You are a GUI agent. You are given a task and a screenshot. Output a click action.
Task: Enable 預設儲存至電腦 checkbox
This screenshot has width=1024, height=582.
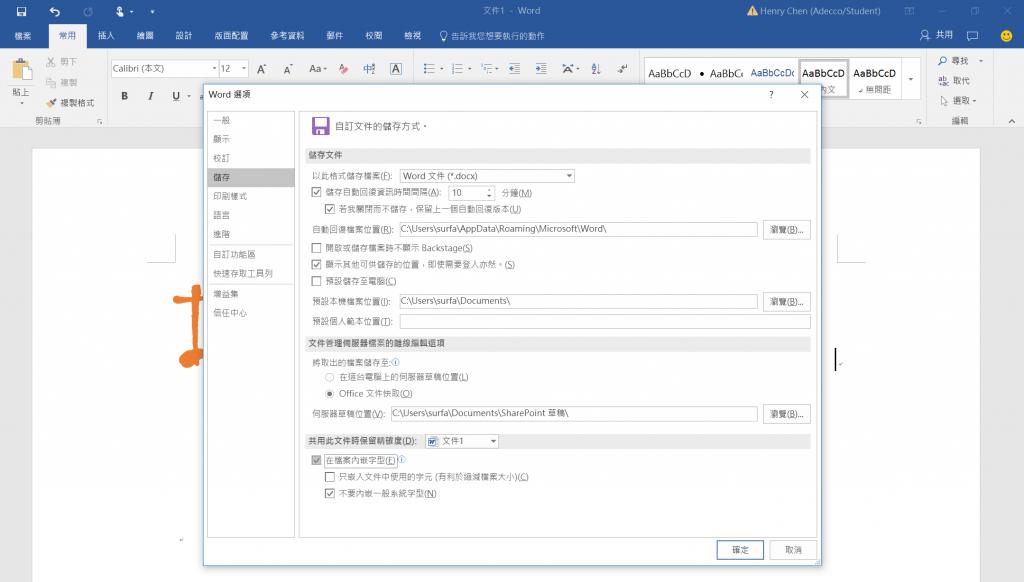(x=317, y=281)
